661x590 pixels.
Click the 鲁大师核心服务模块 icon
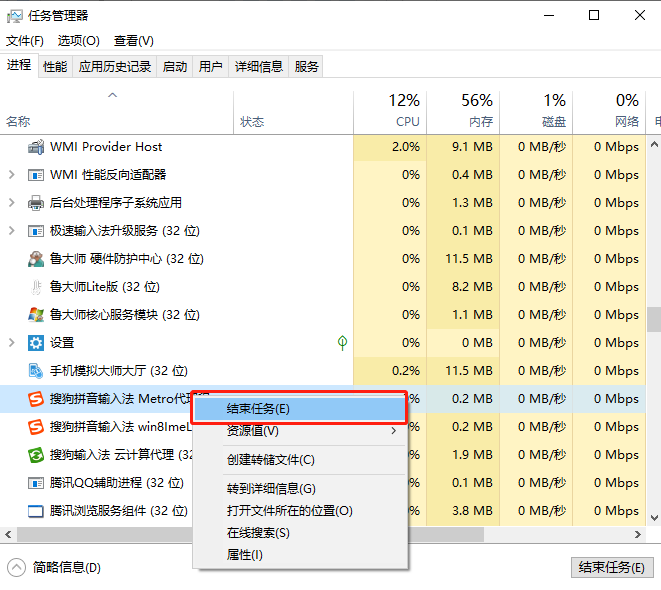point(36,315)
